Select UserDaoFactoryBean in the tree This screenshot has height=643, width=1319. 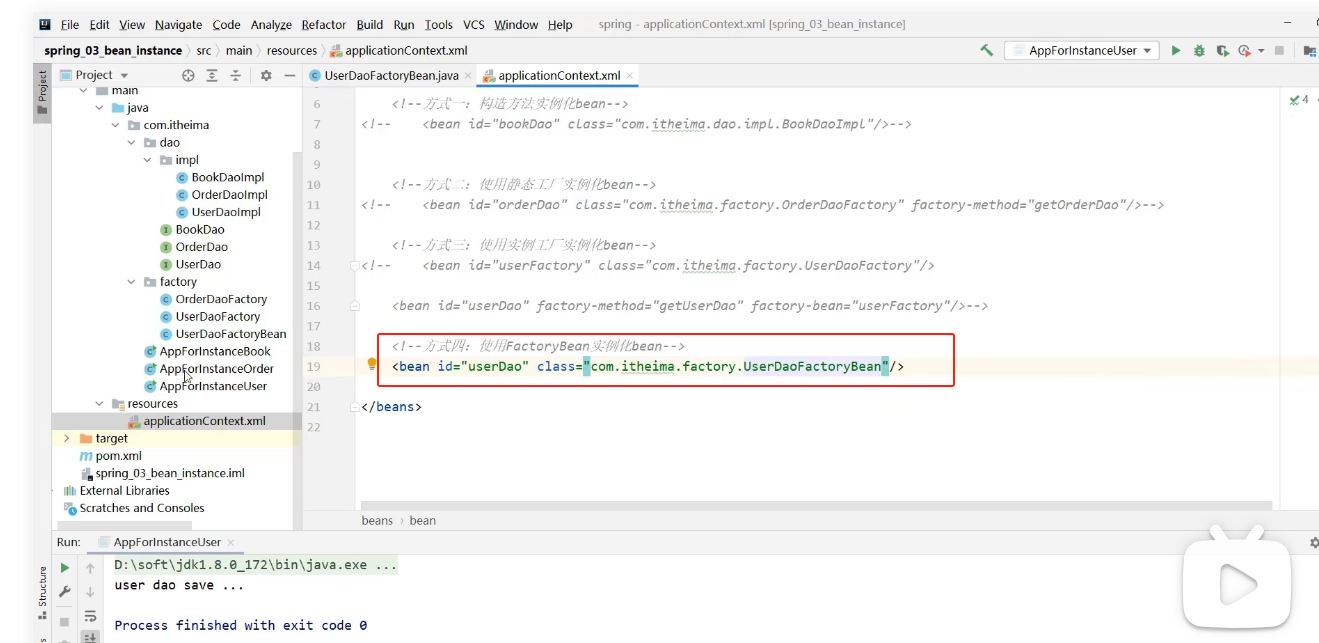[x=223, y=334]
